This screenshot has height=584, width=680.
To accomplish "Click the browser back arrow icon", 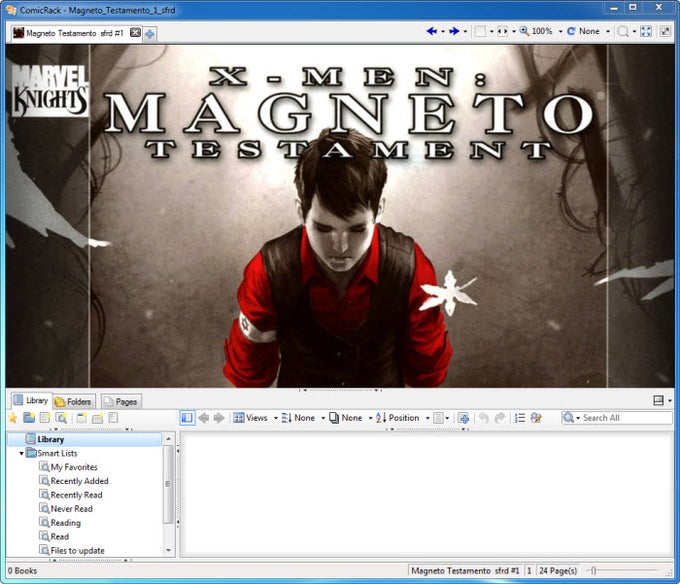I will 203,418.
